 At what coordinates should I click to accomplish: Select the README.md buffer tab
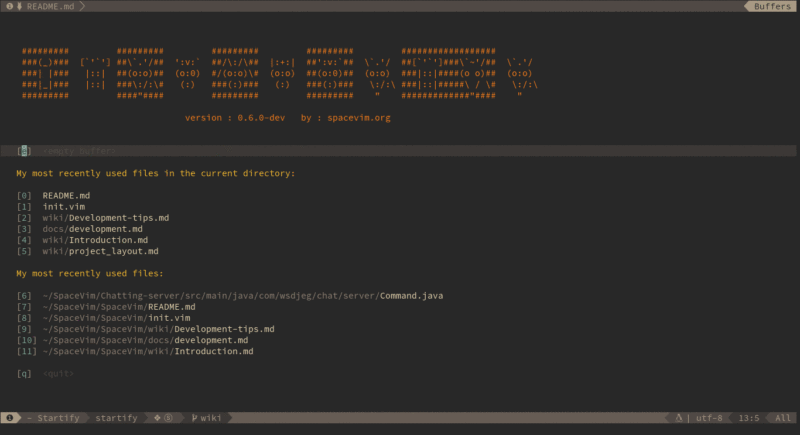pyautogui.click(x=51, y=6)
